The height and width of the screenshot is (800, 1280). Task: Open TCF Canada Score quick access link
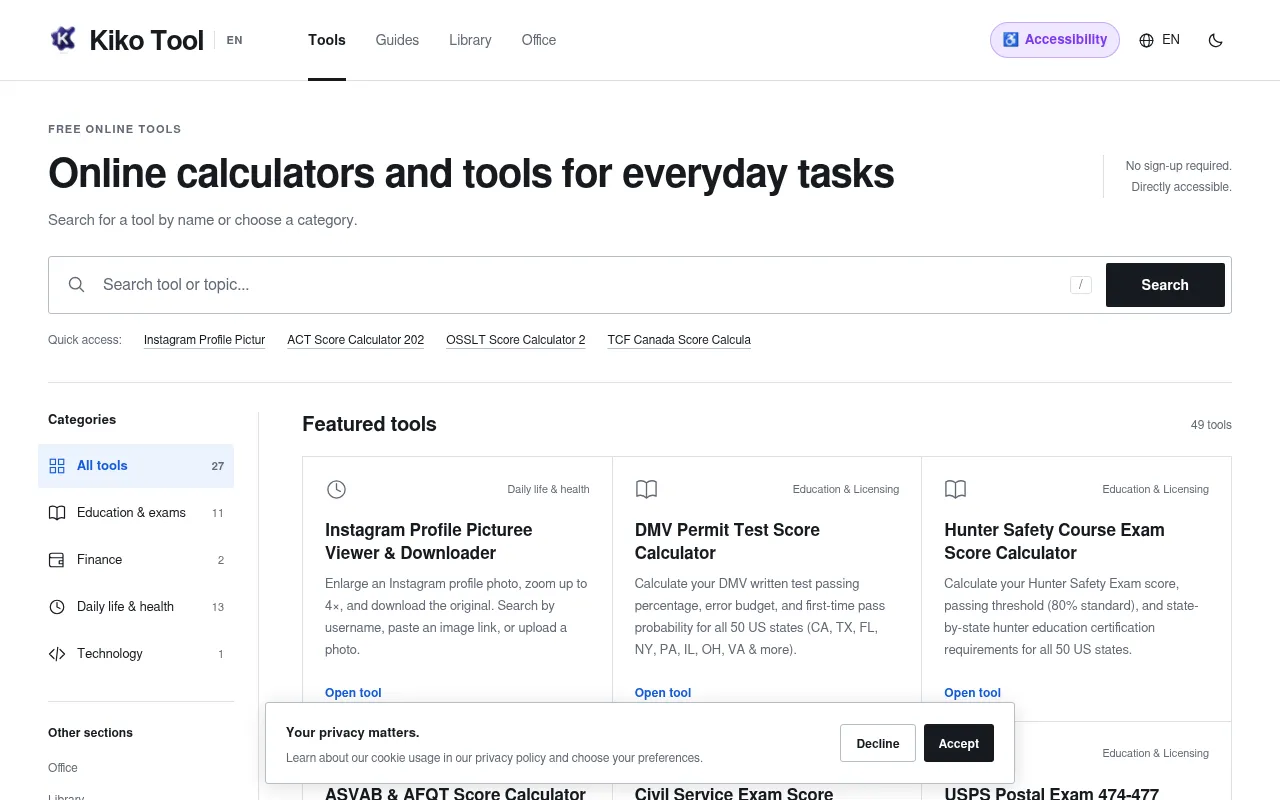tap(679, 340)
